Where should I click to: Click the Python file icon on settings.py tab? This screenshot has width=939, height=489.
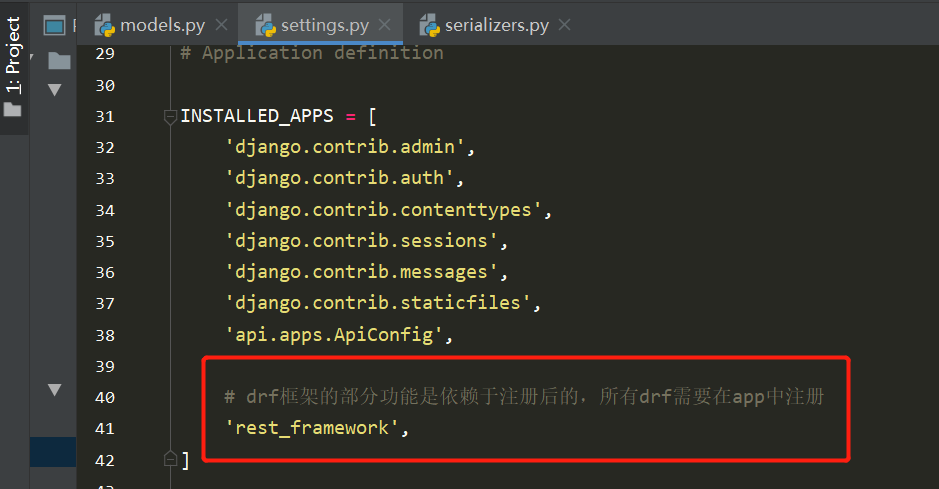coord(265,26)
